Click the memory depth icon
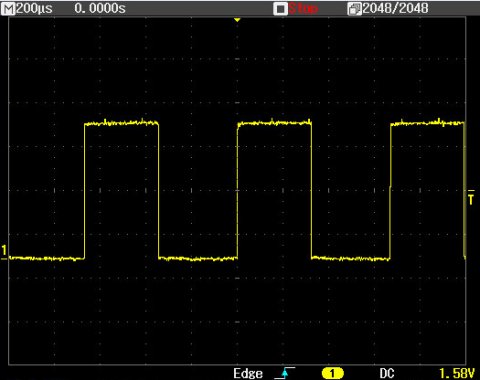Viewport: 480px width, 380px height. point(354,9)
